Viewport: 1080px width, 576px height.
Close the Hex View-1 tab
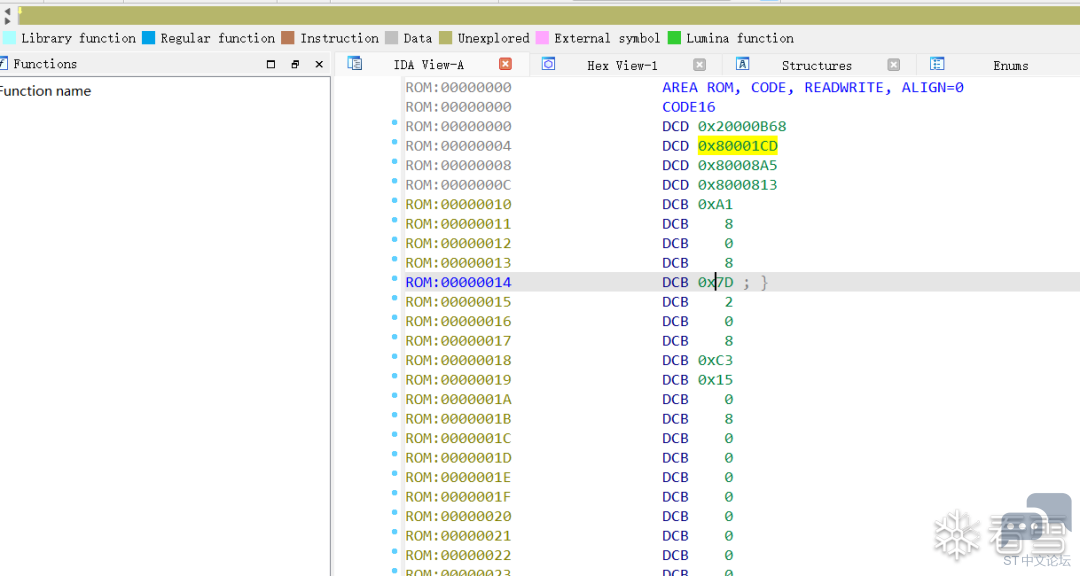click(x=700, y=65)
